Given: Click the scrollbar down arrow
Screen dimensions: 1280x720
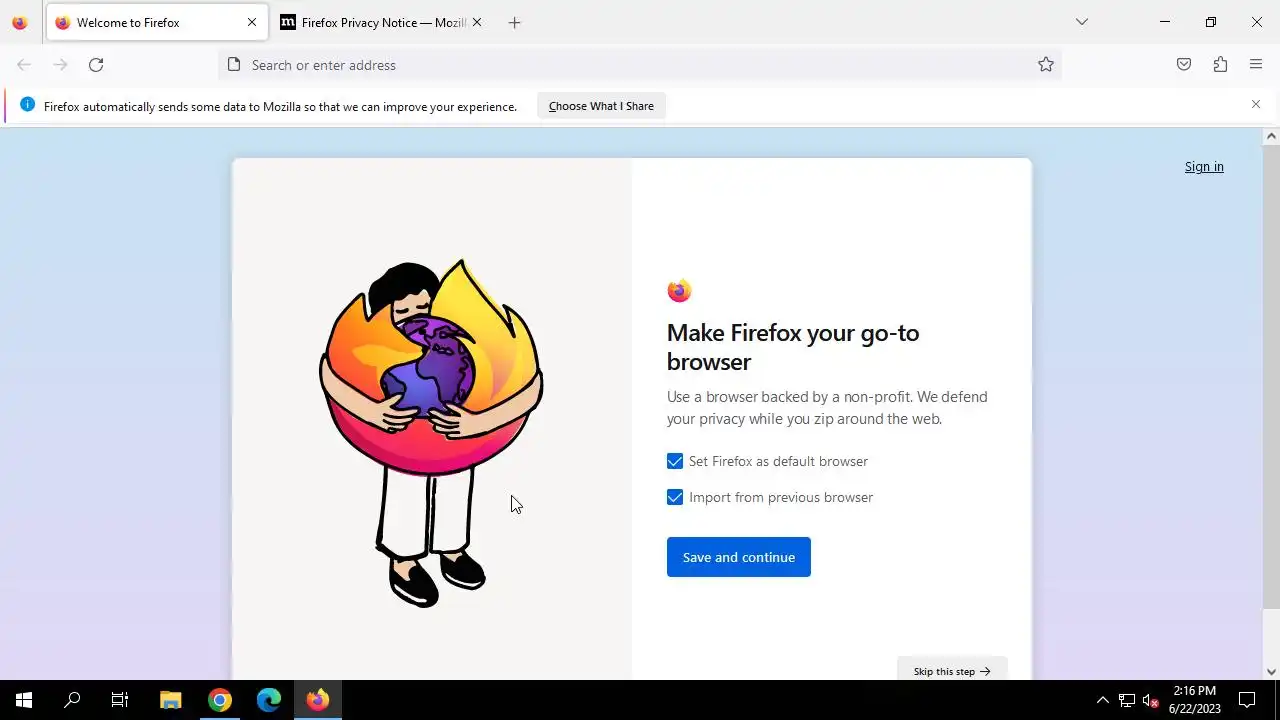Looking at the screenshot, I should point(1271,672).
